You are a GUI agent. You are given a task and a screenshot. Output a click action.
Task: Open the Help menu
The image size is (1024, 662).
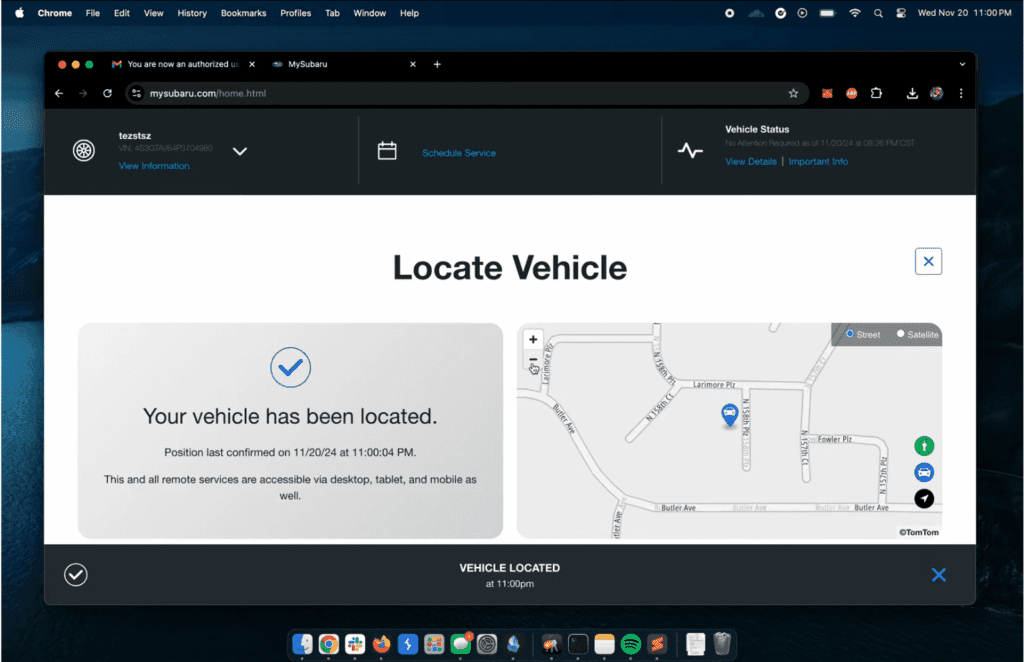(409, 13)
